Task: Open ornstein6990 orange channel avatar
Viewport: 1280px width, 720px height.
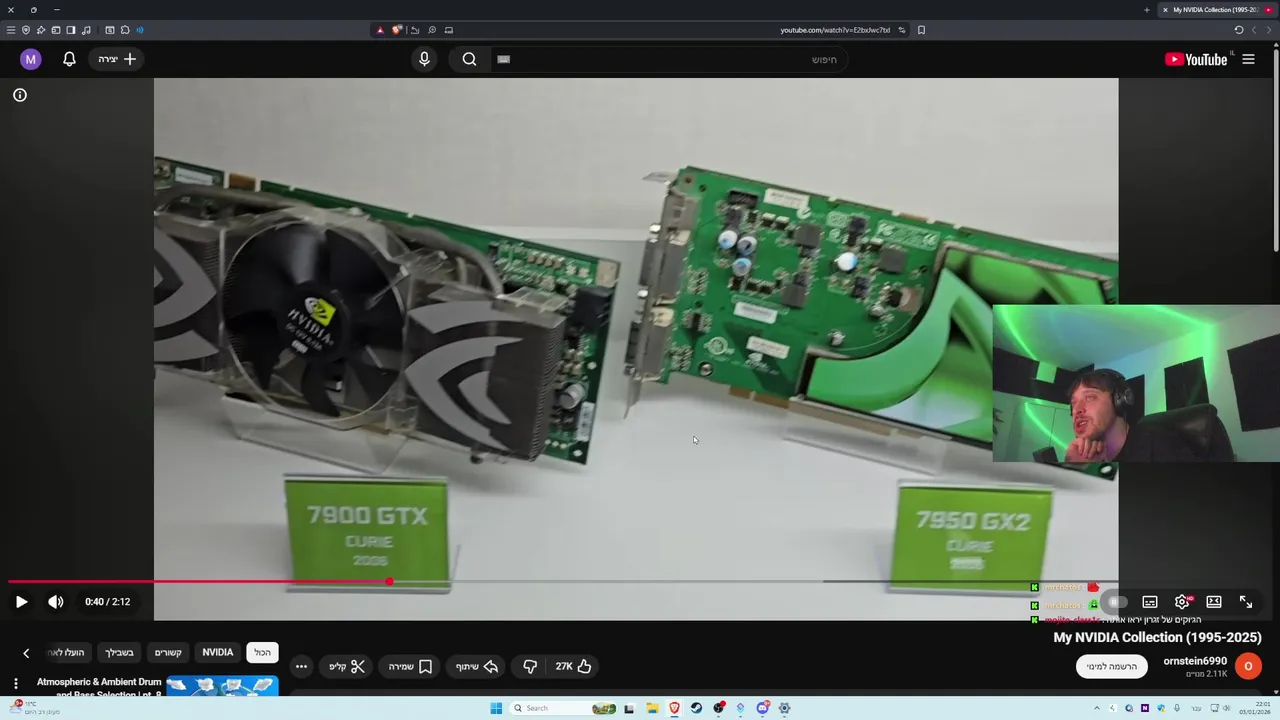Action: tap(1248, 666)
